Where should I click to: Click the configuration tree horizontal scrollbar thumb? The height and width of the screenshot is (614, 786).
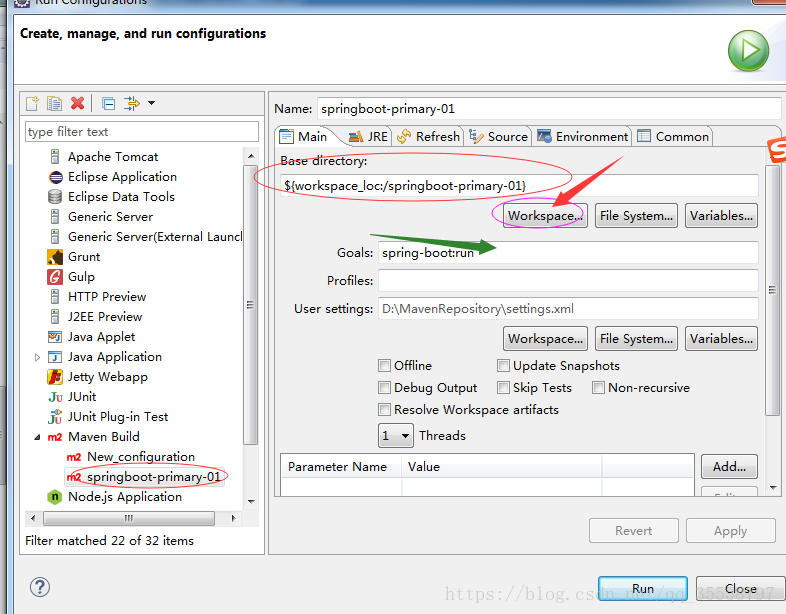pos(129,518)
